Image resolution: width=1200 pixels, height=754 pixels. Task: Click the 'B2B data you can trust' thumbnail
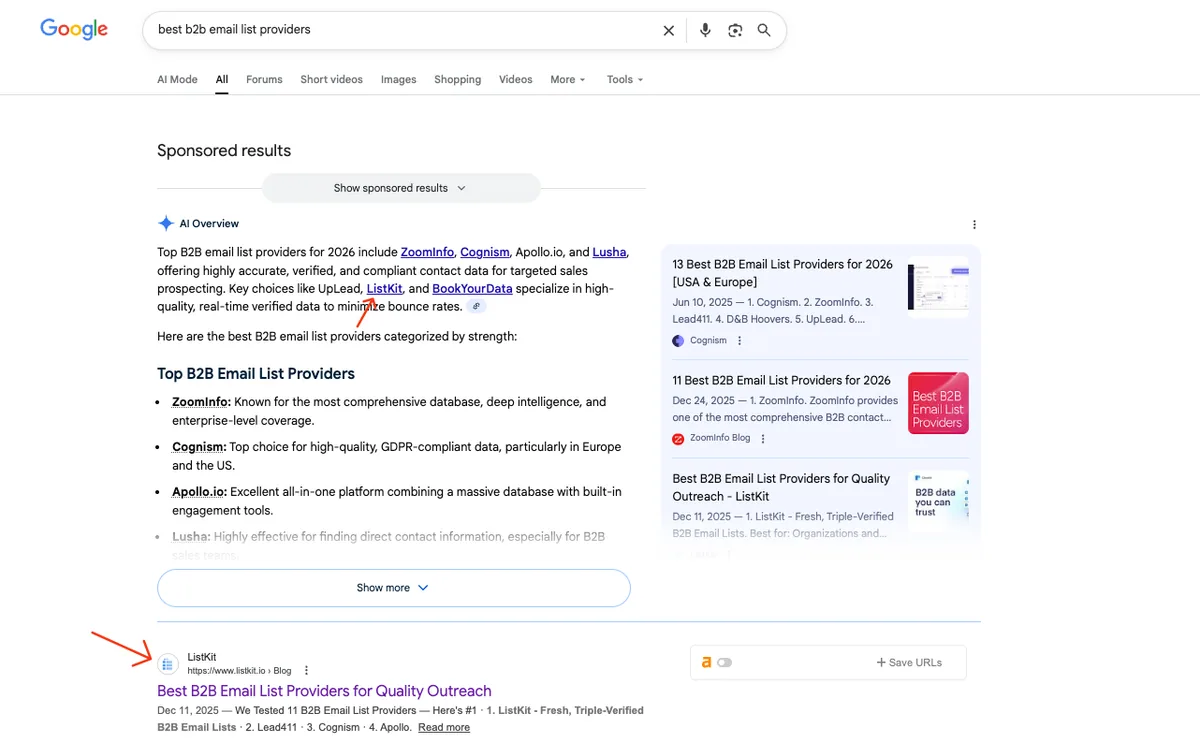click(x=938, y=502)
